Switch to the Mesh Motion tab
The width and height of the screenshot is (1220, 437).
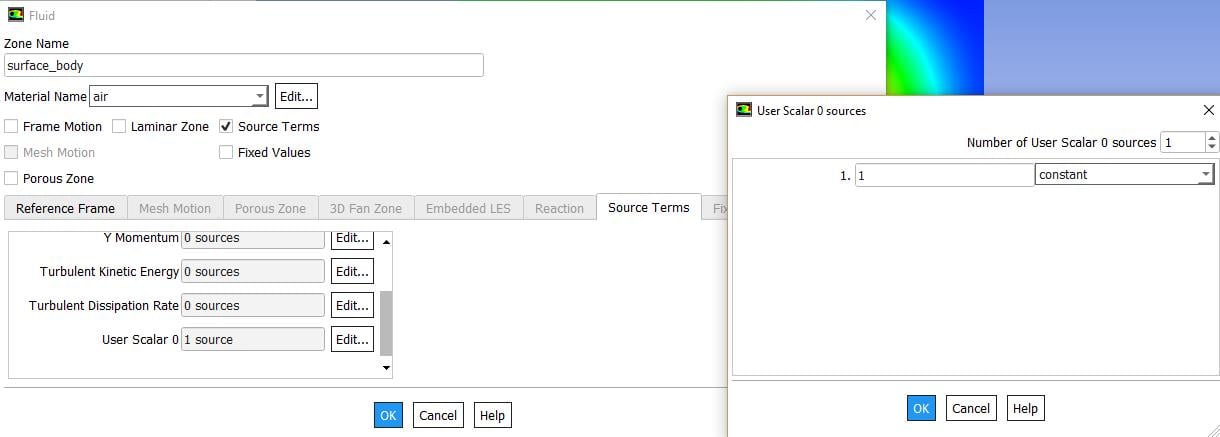tap(175, 208)
